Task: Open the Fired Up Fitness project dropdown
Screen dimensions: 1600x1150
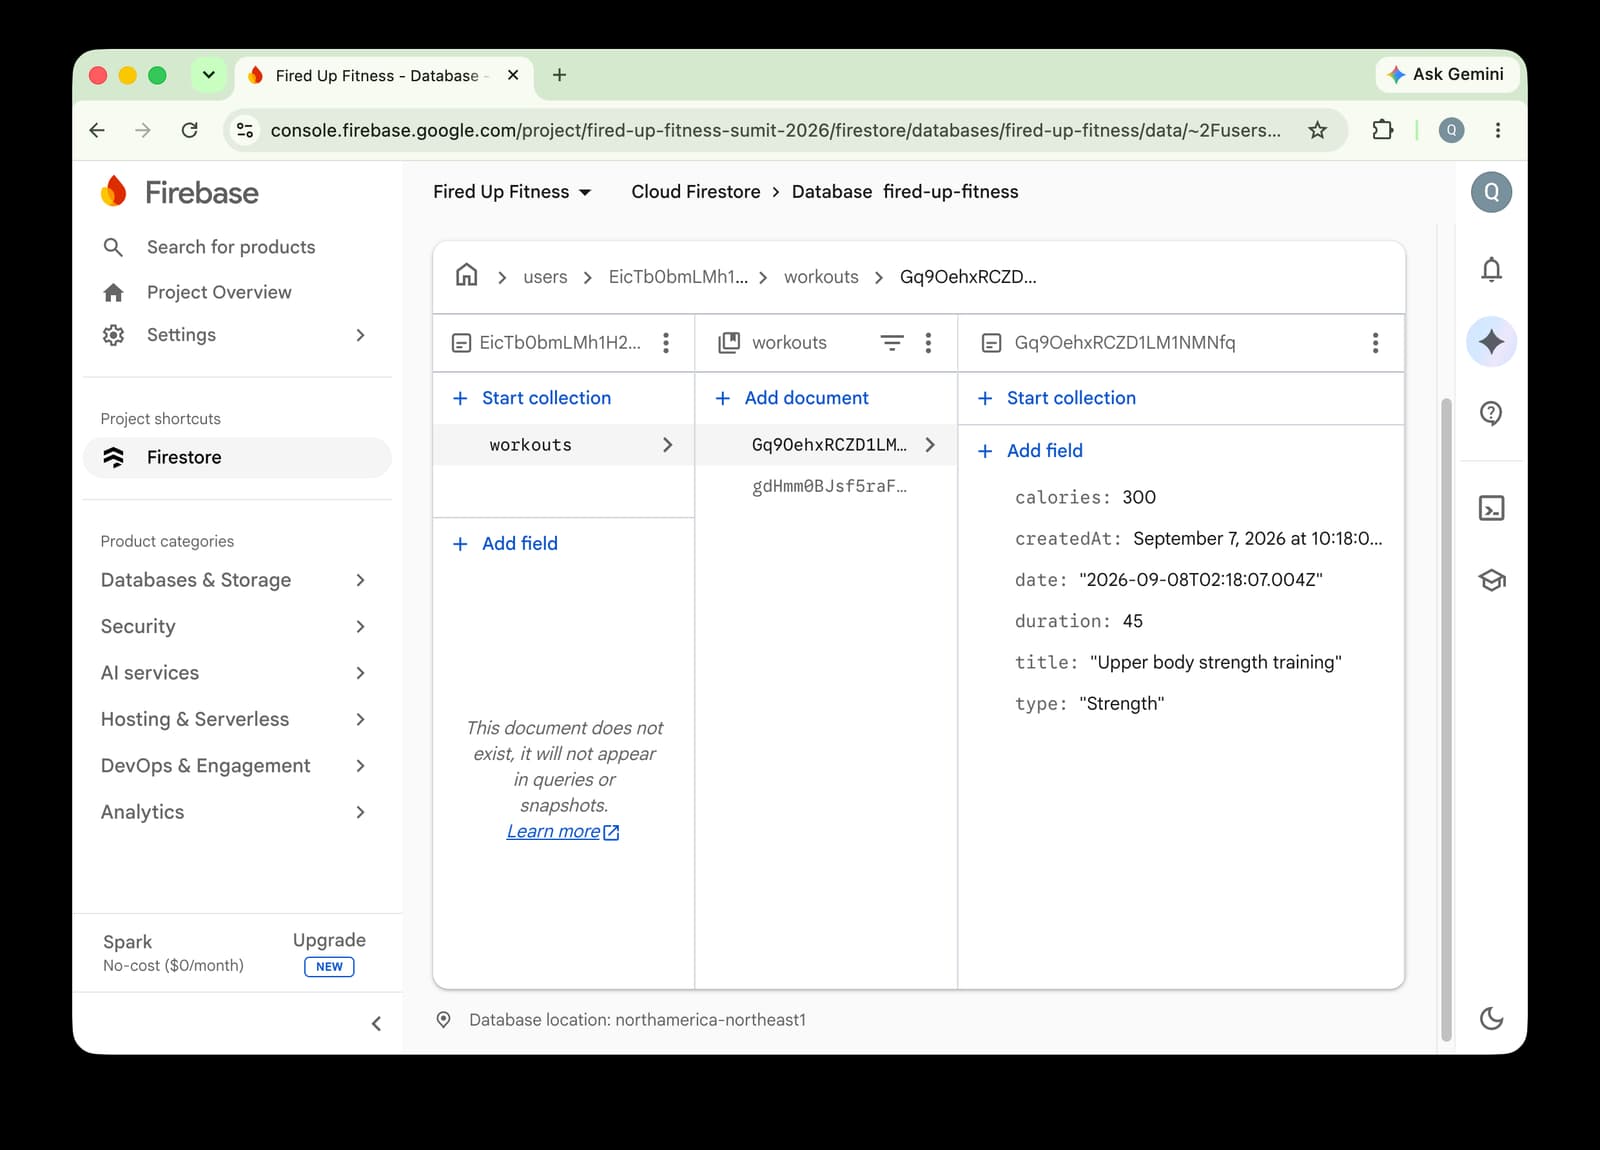Action: (512, 192)
